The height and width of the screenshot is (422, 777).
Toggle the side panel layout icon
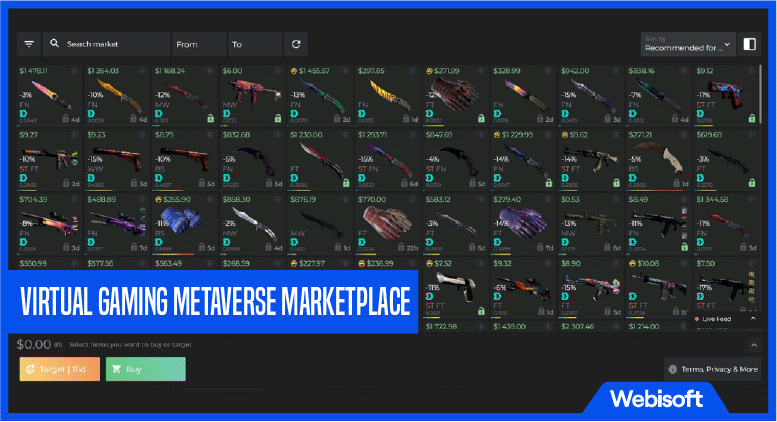pyautogui.click(x=750, y=44)
